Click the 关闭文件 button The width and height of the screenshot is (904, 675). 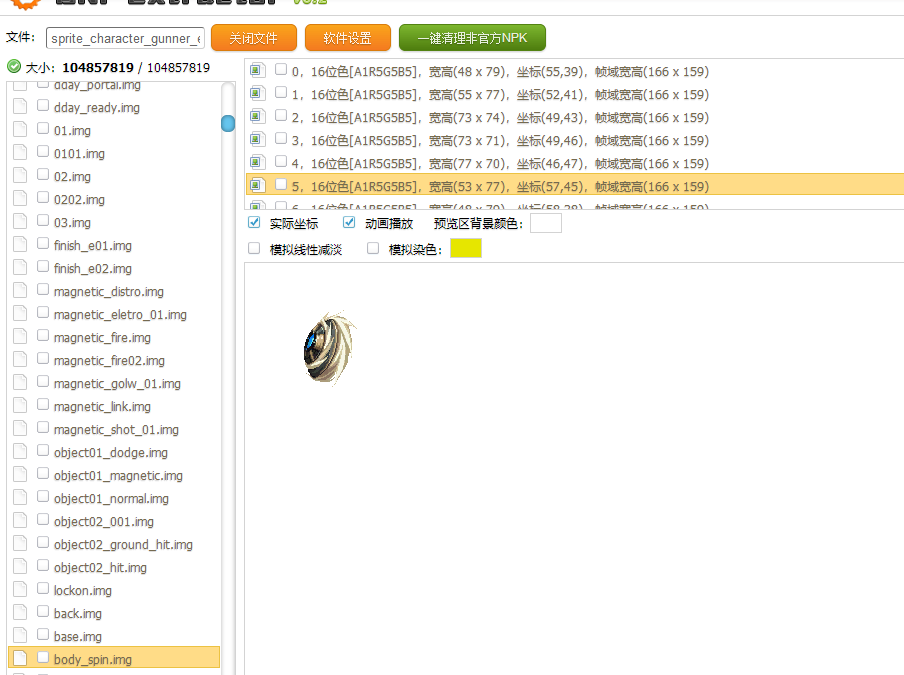click(253, 38)
